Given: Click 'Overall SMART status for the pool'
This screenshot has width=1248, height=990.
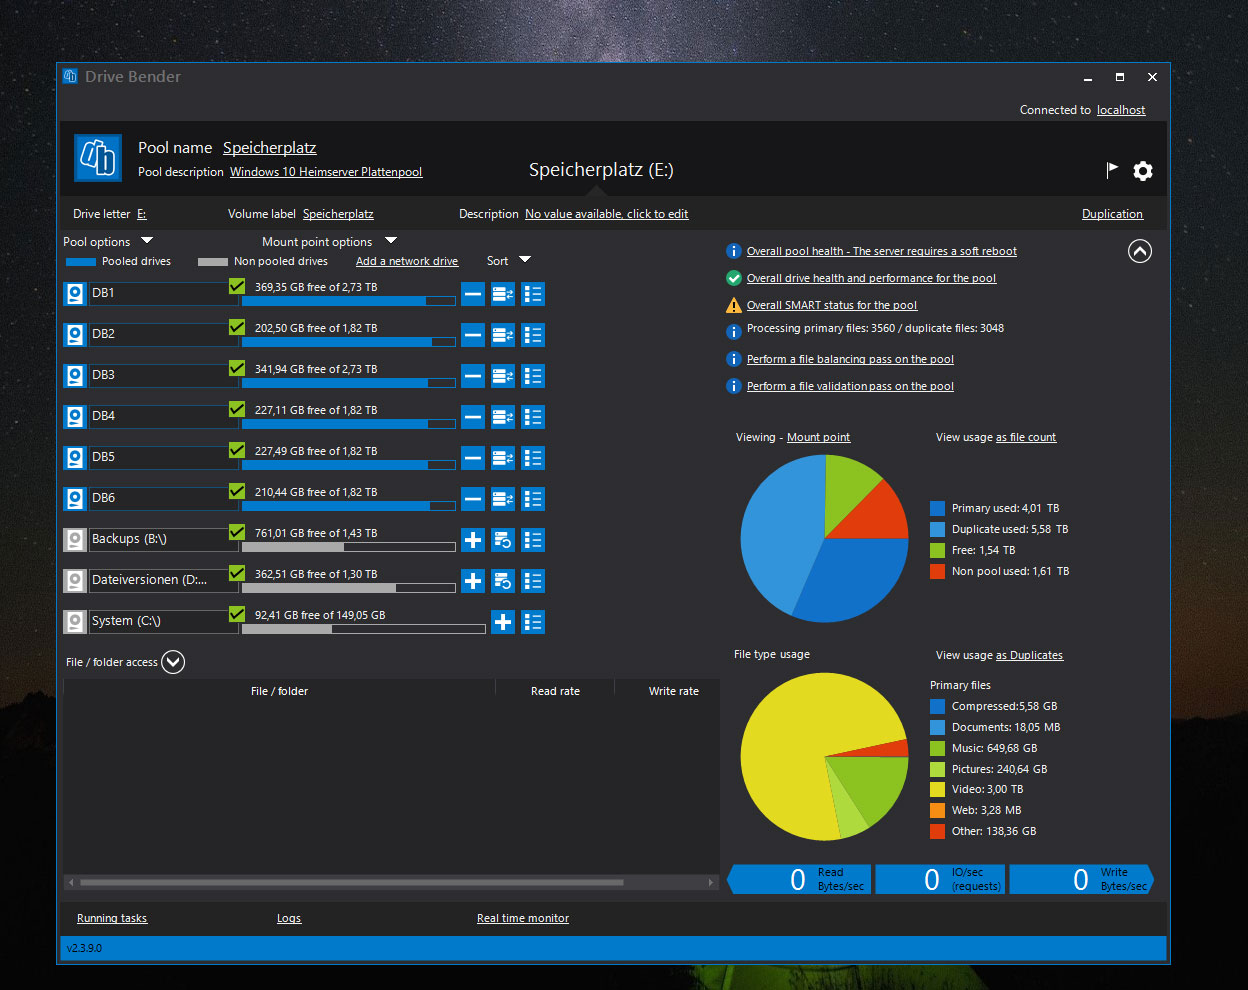Looking at the screenshot, I should (x=832, y=305).
